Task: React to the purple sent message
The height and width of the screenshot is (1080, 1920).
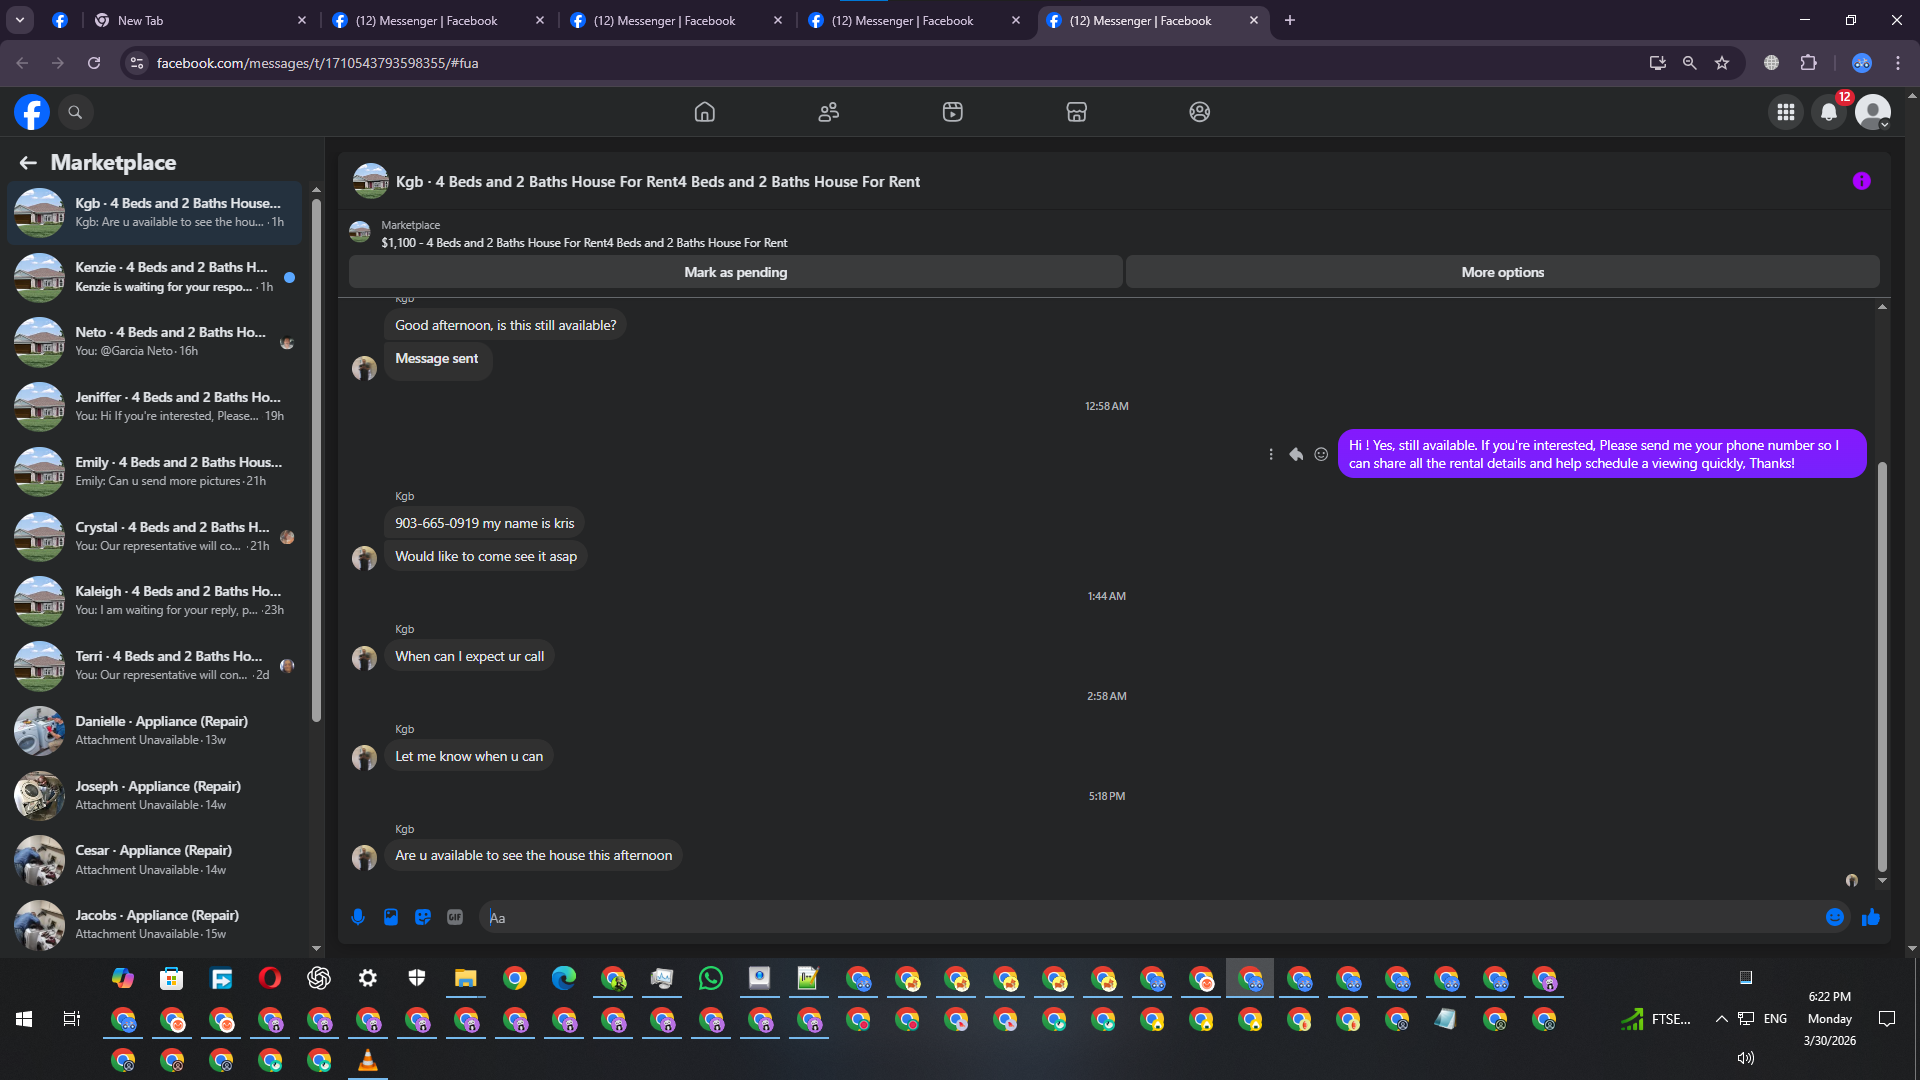Action: click(1321, 454)
